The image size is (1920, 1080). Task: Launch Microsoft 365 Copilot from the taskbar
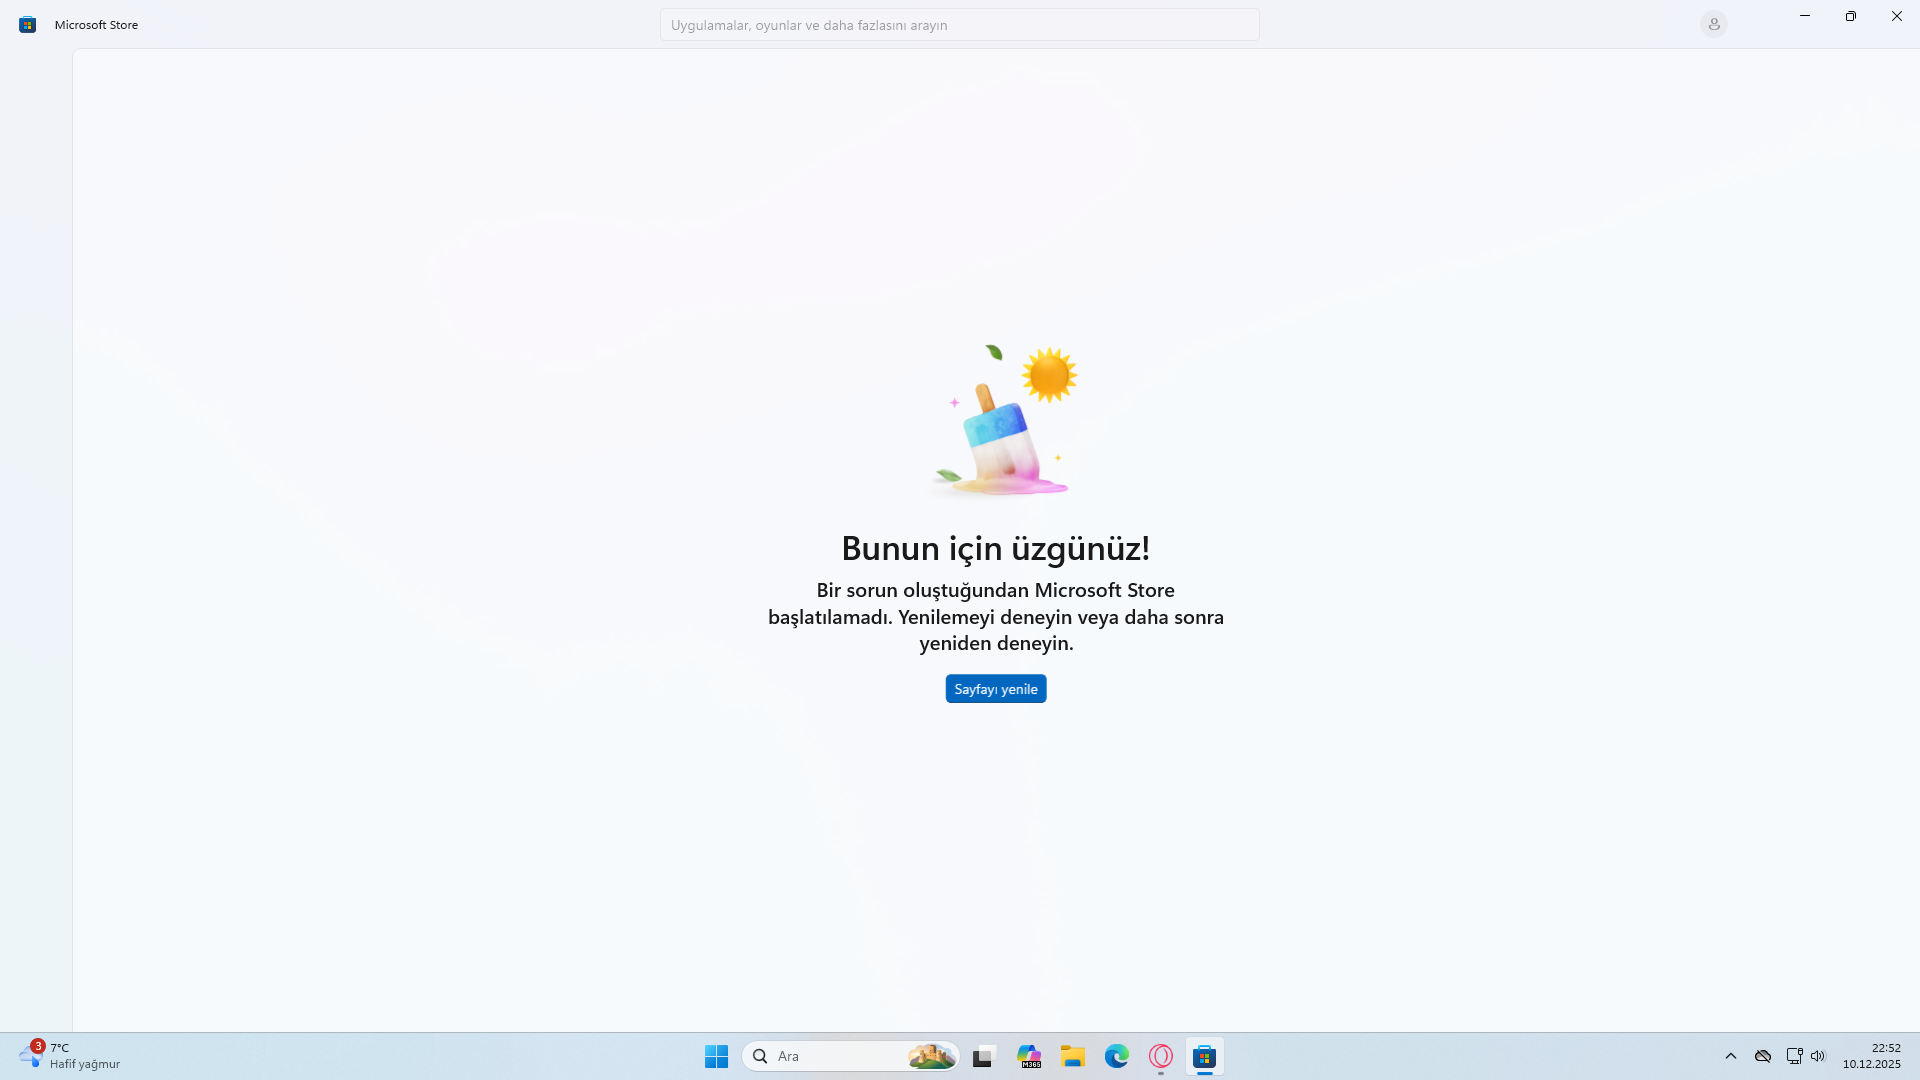(1029, 1056)
